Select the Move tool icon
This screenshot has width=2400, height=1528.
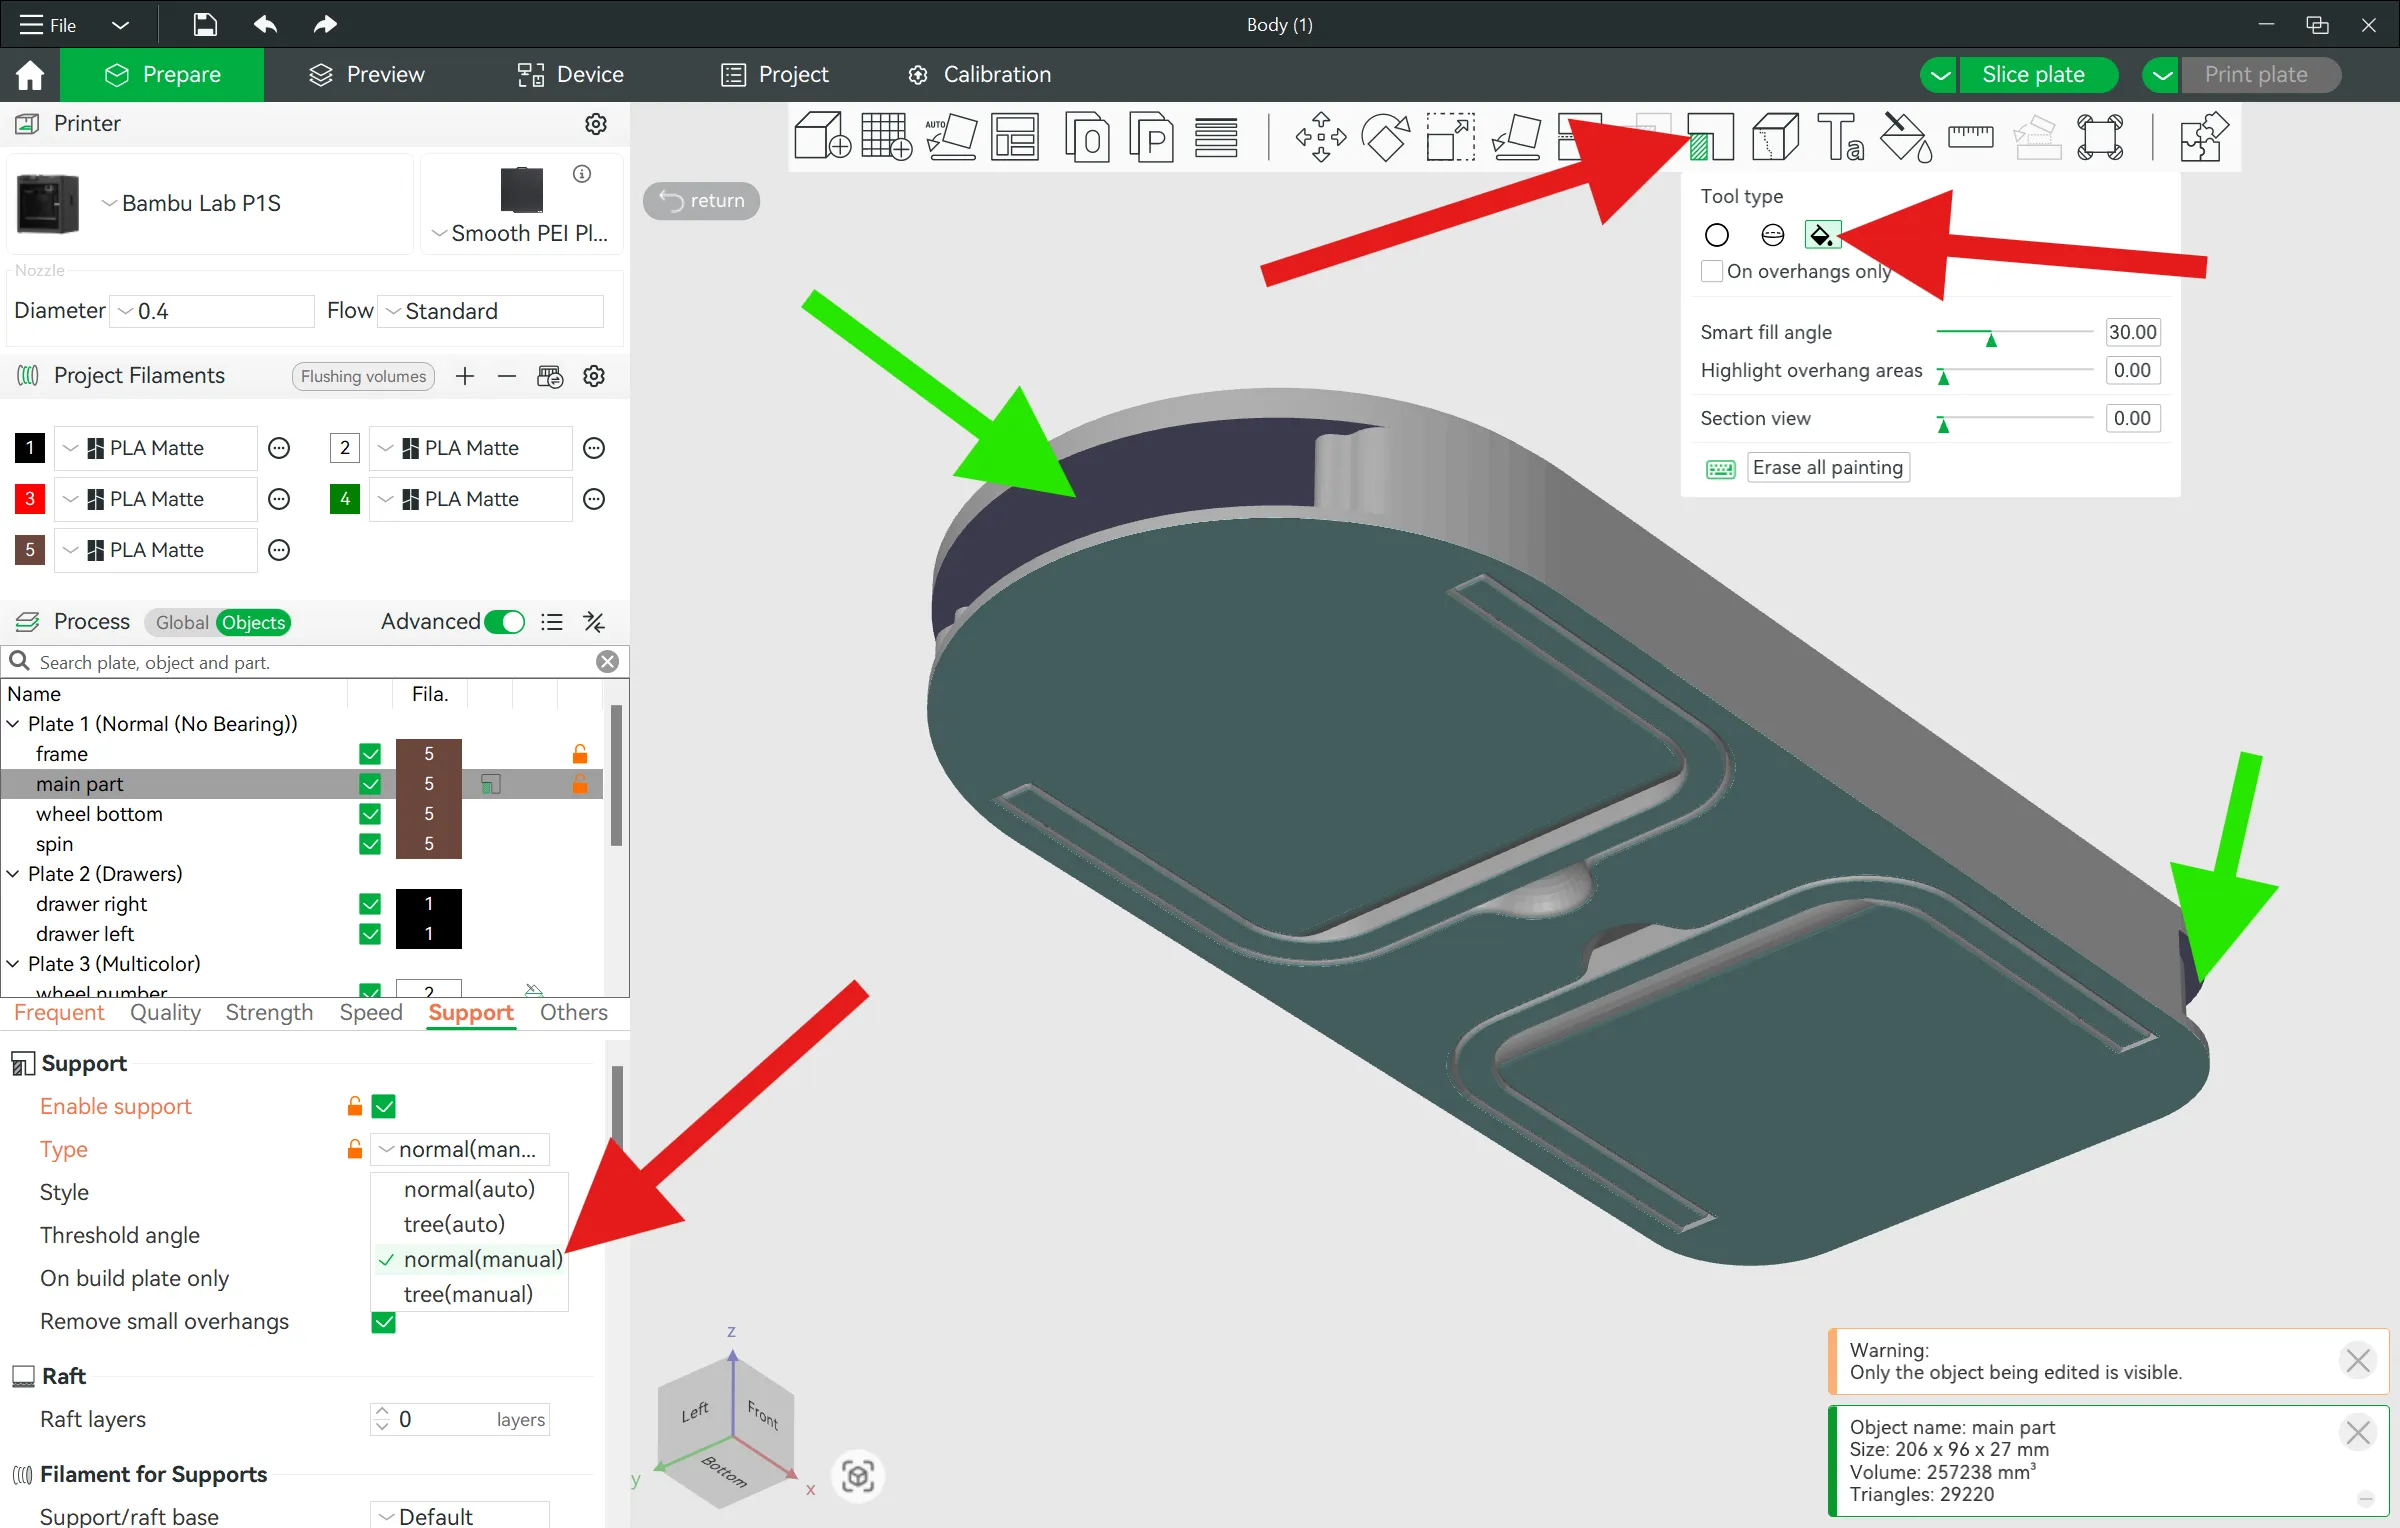(1320, 137)
